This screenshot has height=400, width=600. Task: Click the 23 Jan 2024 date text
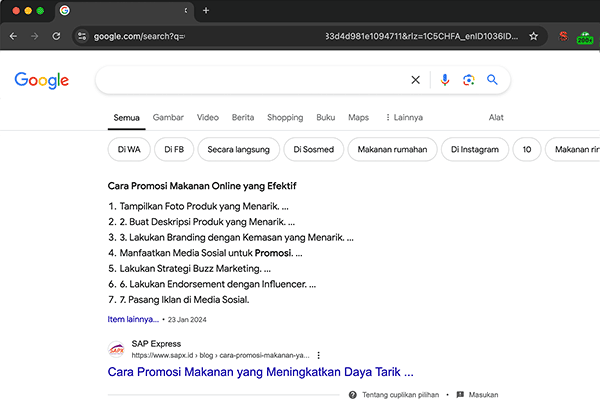(187, 320)
